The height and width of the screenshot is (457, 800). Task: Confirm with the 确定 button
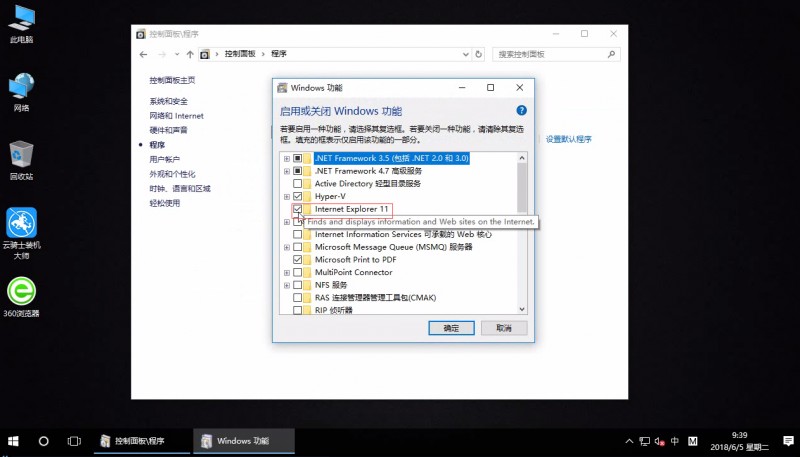pyautogui.click(x=451, y=328)
